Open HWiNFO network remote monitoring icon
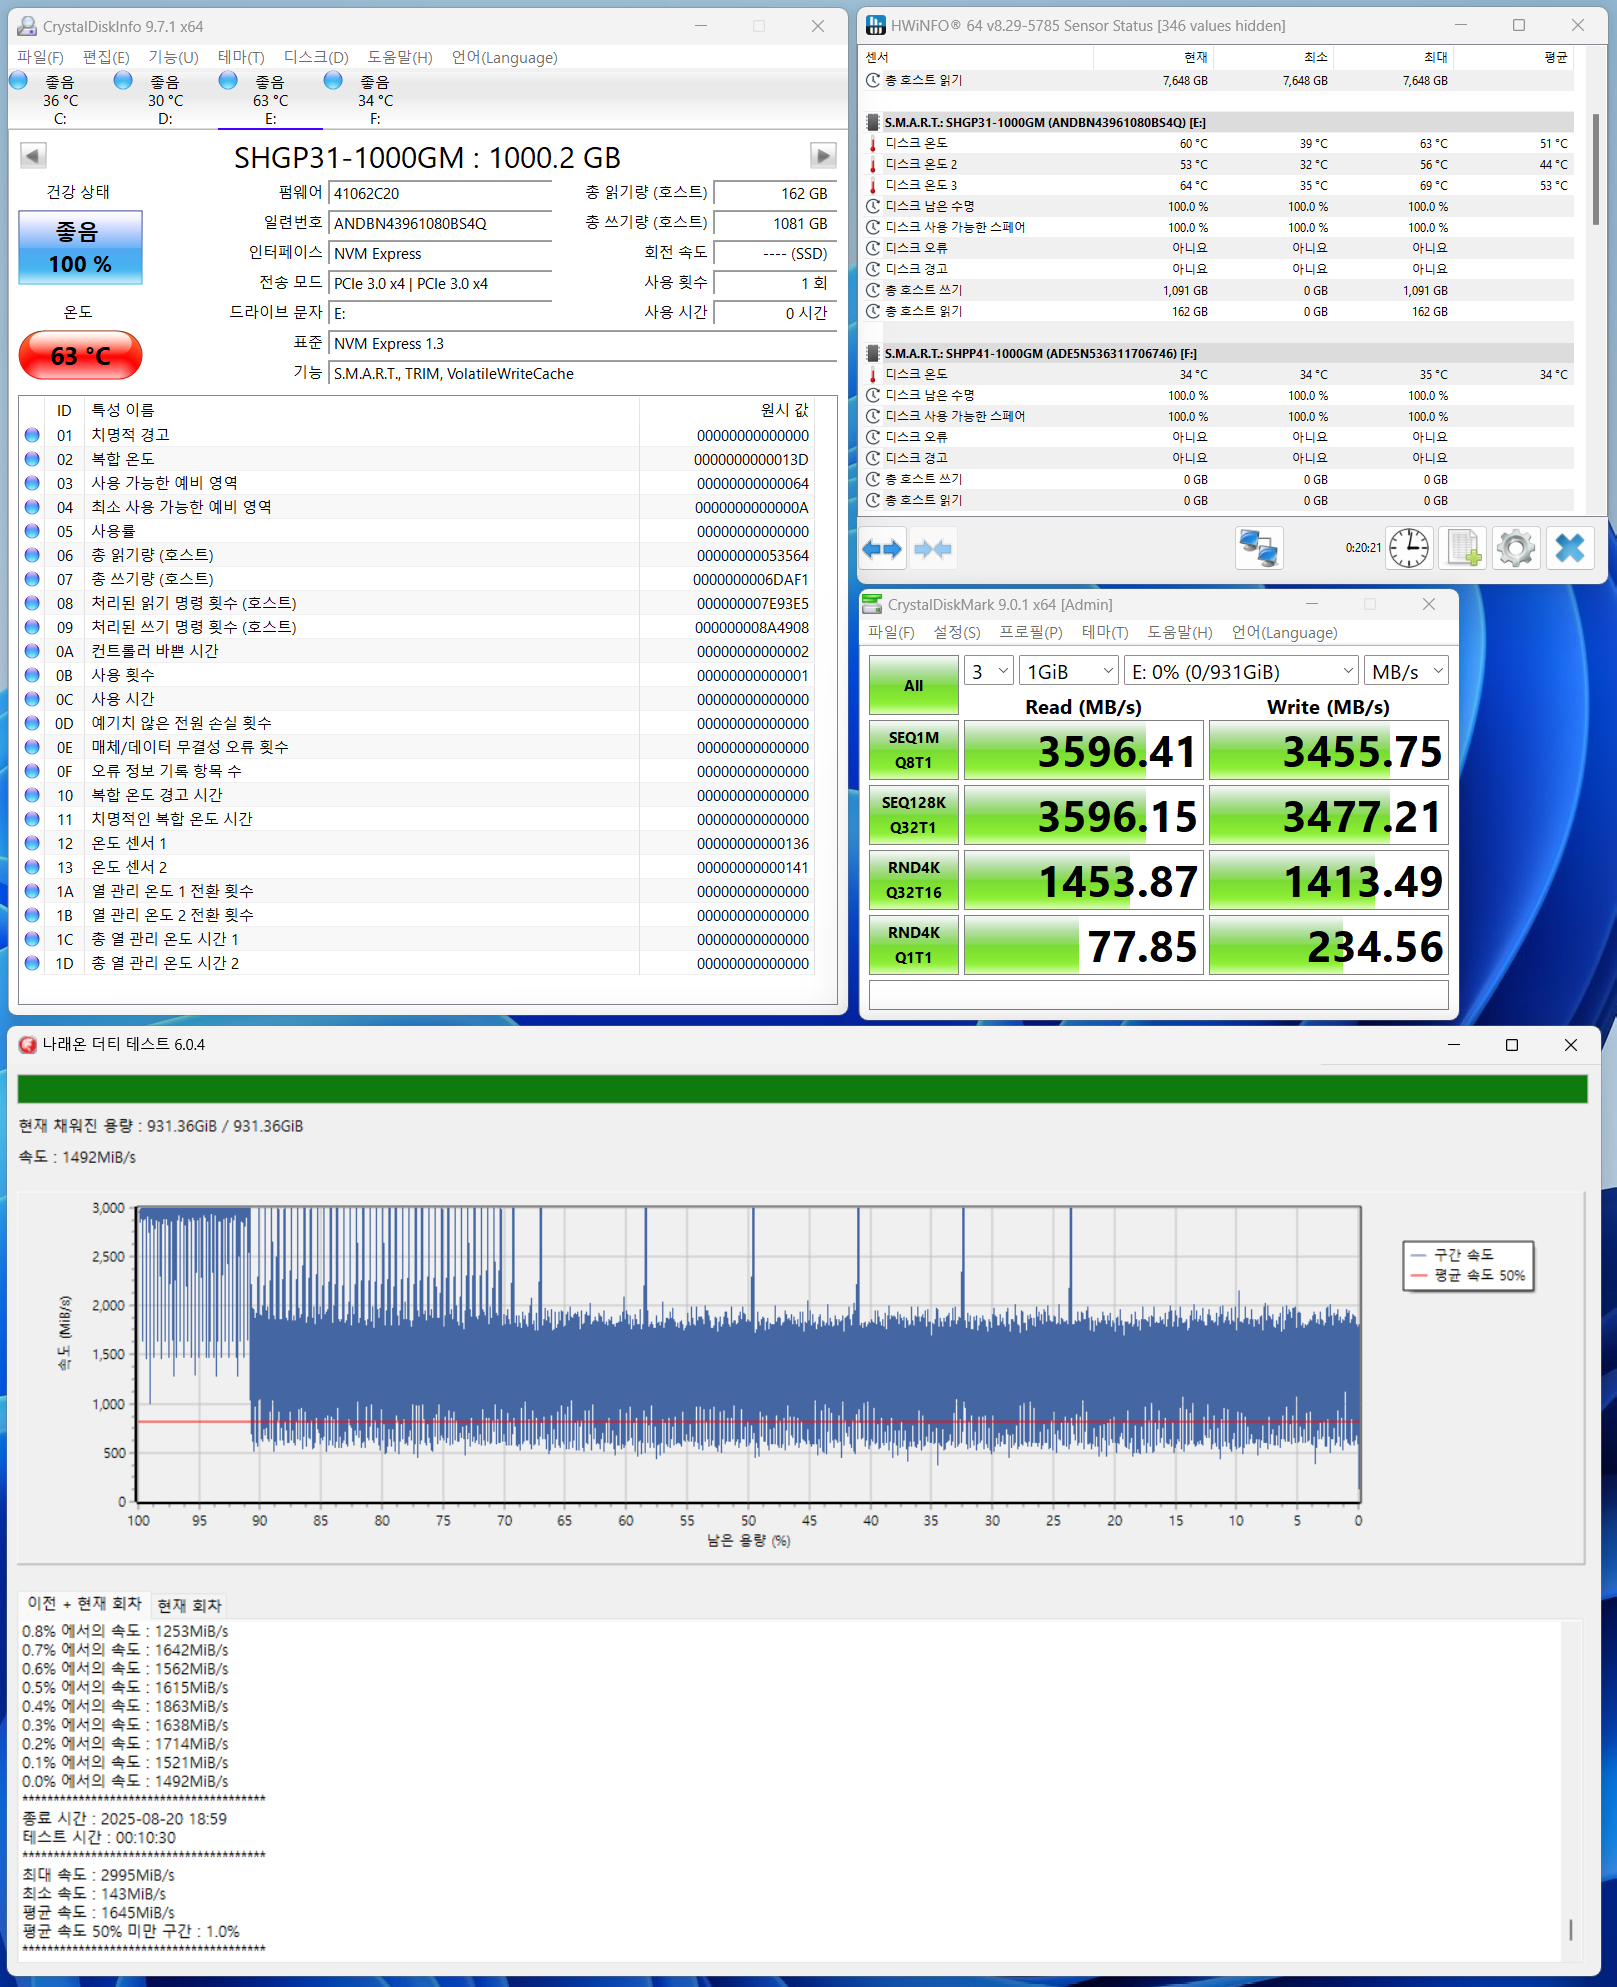The image size is (1617, 1987). point(1259,549)
